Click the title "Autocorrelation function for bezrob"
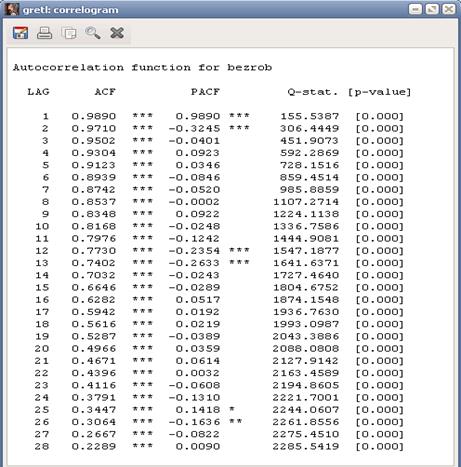Viewport: 461px width, 467px height. coord(142,68)
